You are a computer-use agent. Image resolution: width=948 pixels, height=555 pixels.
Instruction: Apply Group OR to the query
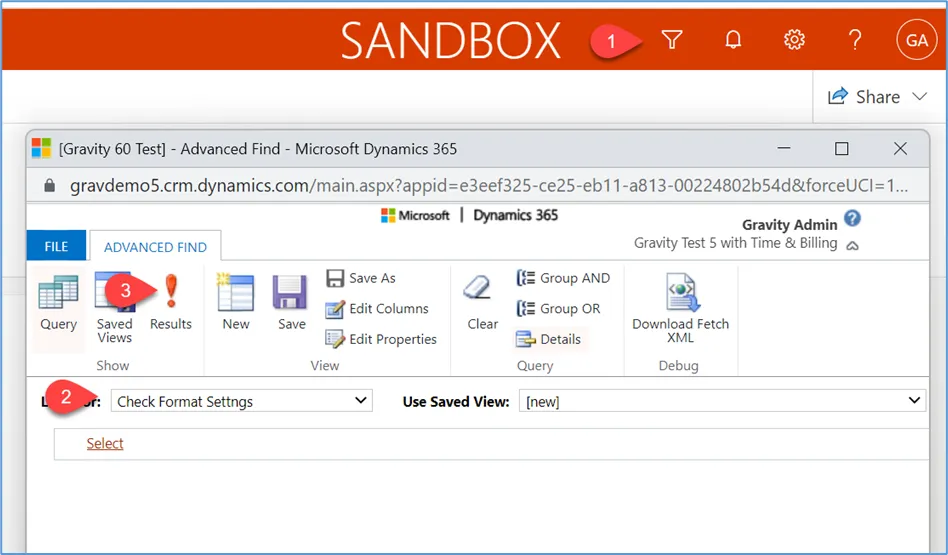[559, 309]
